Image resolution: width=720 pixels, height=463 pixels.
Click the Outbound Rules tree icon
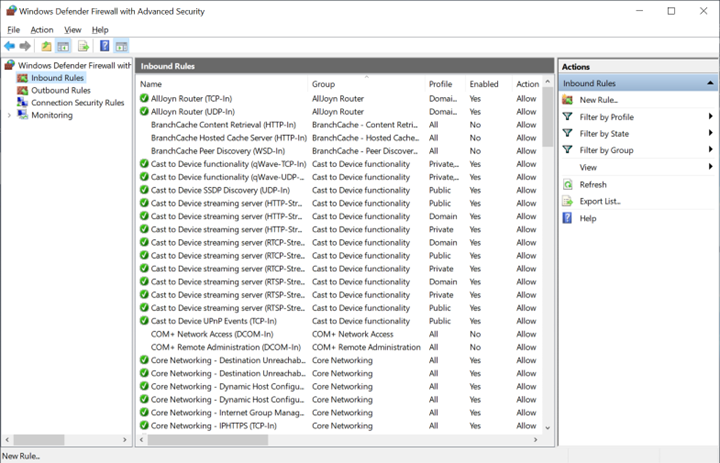(22, 90)
